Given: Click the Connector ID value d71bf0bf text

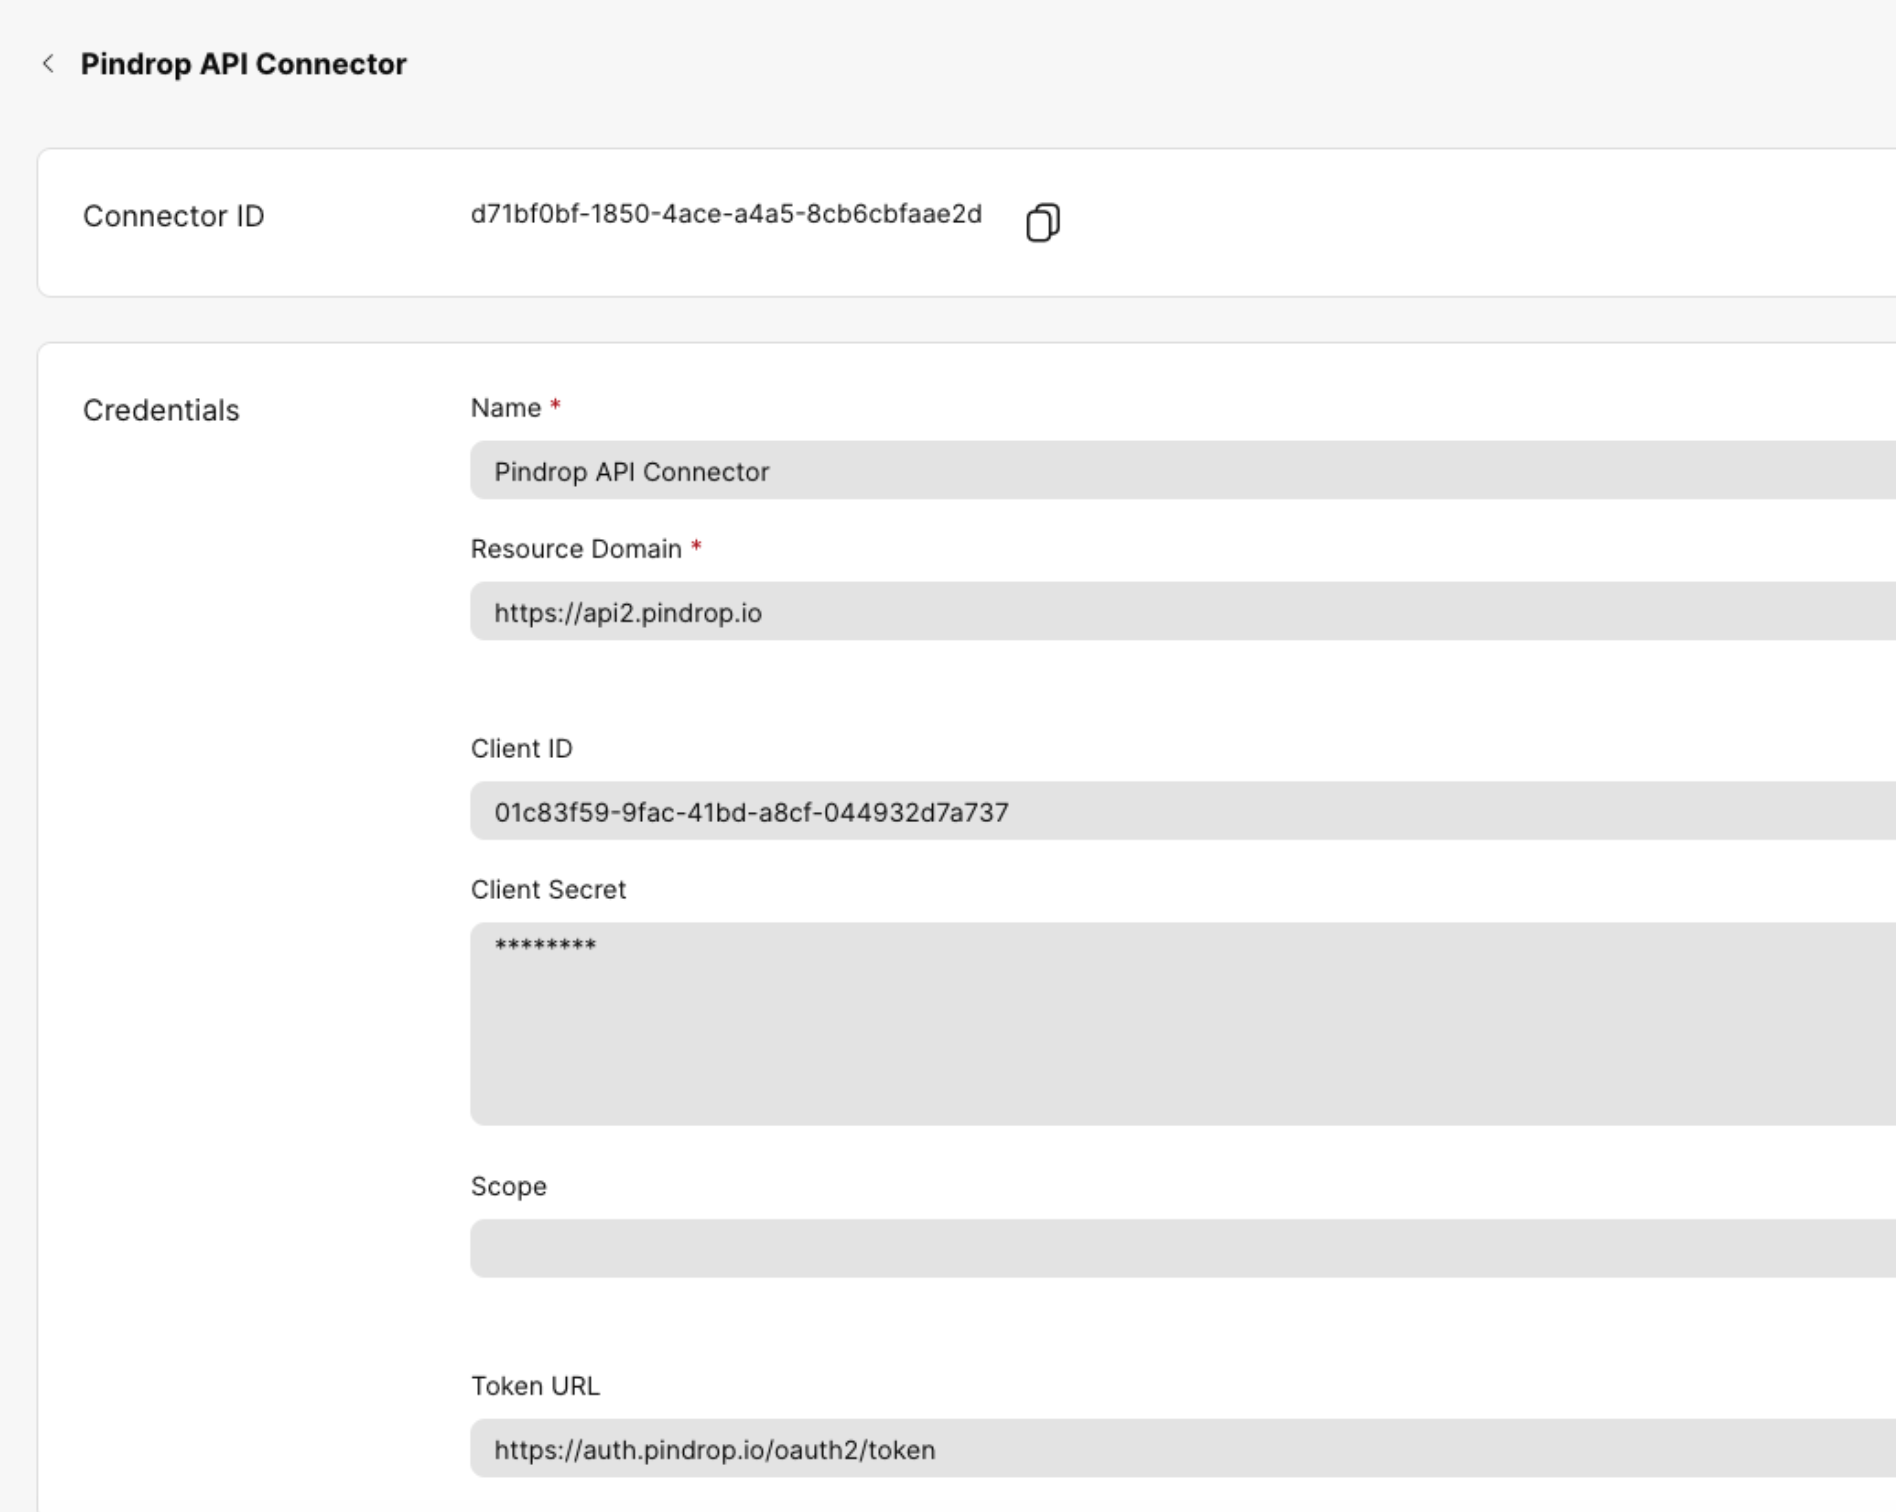Looking at the screenshot, I should [726, 214].
